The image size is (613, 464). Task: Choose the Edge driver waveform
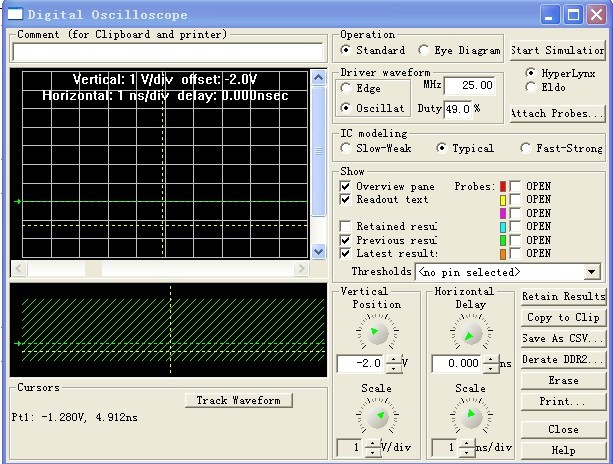pyautogui.click(x=346, y=89)
